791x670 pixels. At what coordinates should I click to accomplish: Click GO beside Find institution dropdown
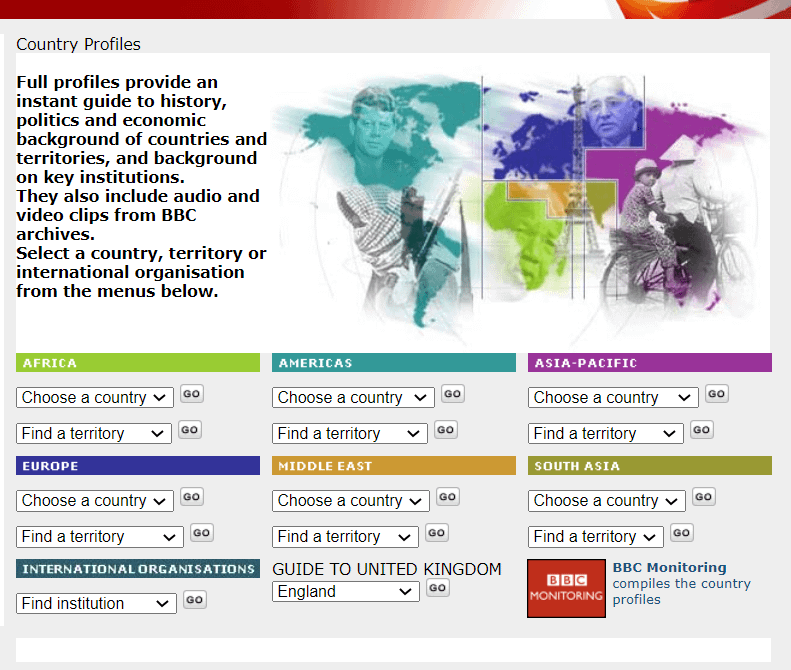click(x=194, y=600)
